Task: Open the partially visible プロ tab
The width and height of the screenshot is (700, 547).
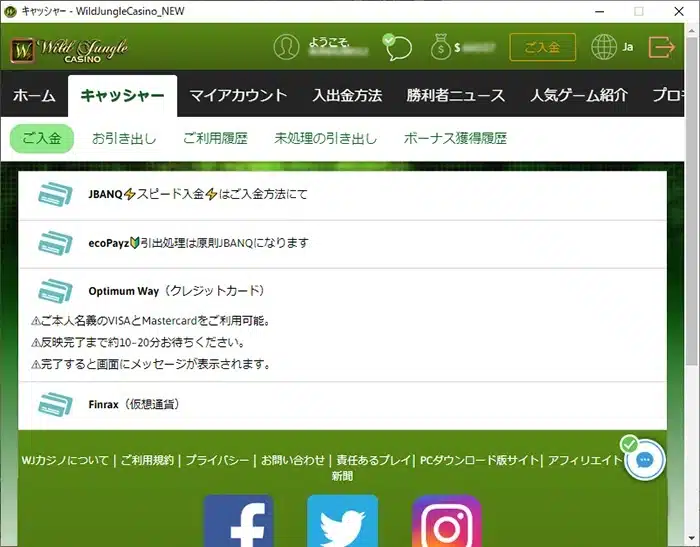Action: 668,96
